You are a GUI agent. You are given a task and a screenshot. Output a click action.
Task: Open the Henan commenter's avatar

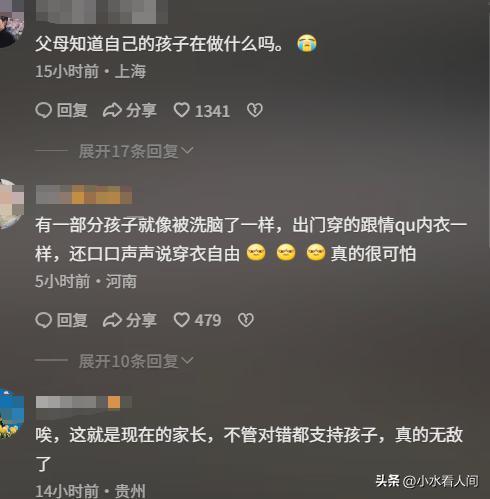click(x=10, y=204)
